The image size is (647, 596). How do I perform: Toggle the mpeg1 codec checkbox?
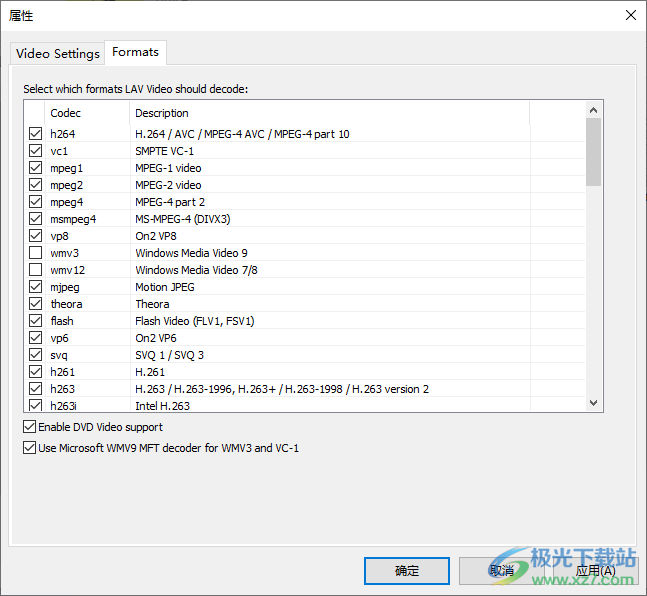[35, 168]
